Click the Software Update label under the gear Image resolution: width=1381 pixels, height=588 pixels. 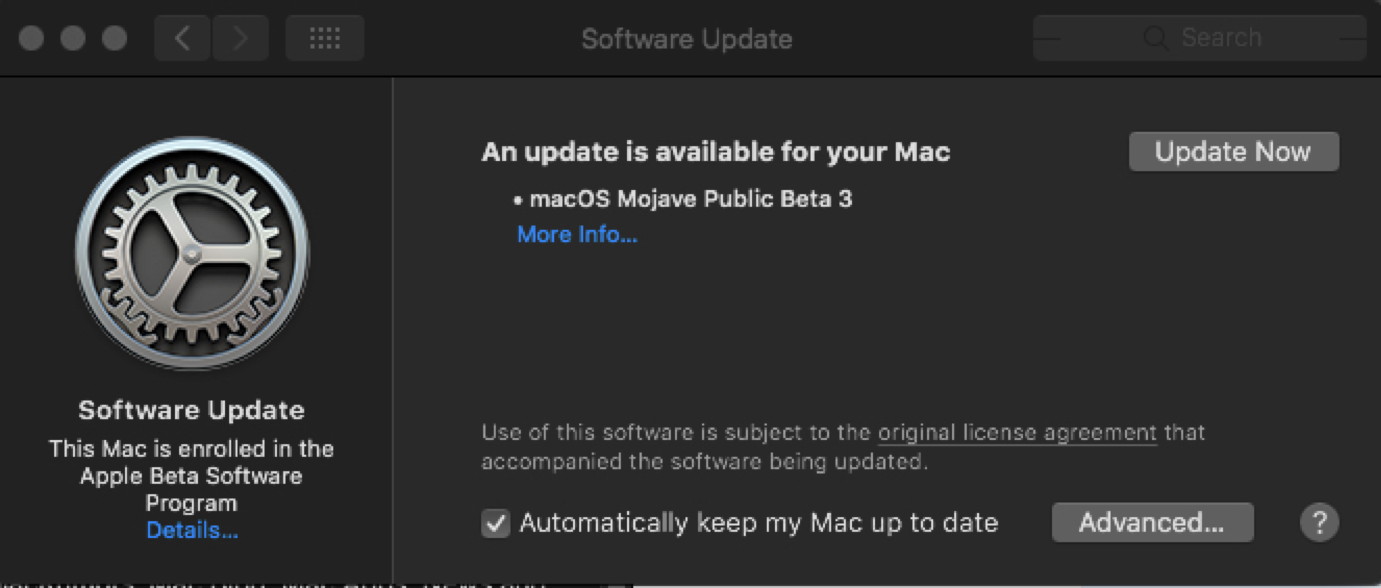tap(191, 410)
